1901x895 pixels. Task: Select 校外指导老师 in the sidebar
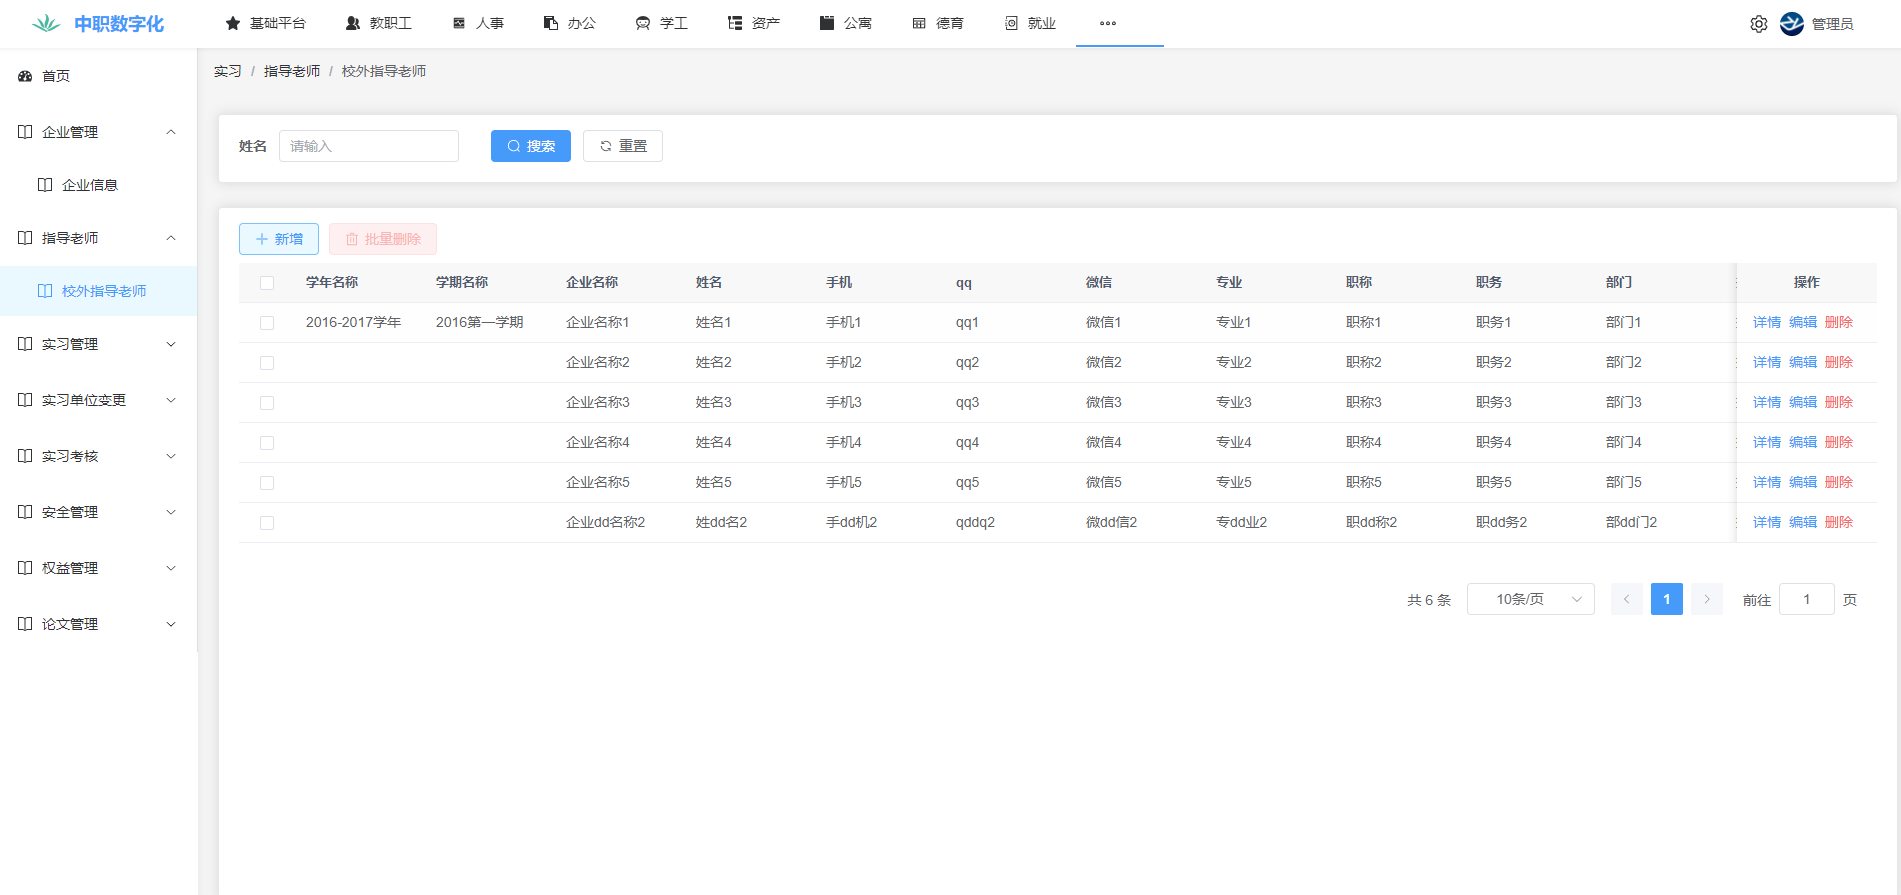tap(103, 291)
